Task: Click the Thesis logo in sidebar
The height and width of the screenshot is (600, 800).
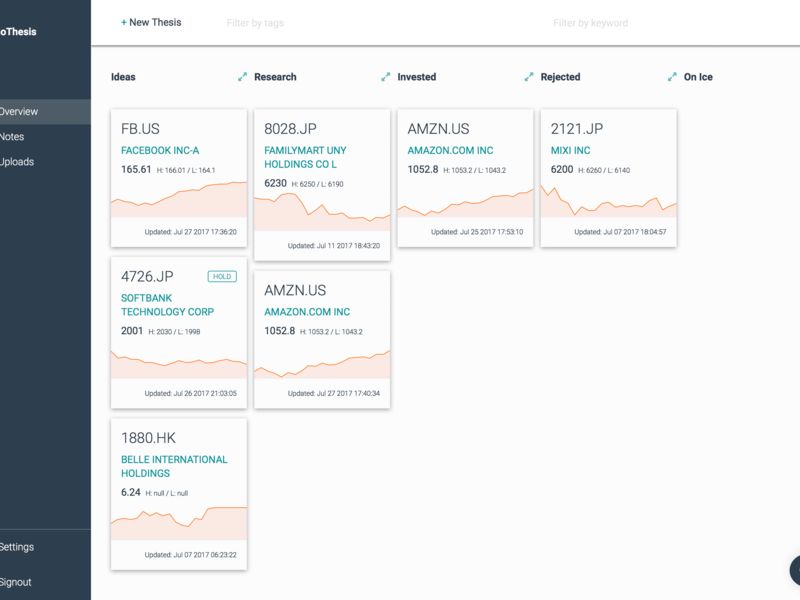Action: (x=18, y=32)
